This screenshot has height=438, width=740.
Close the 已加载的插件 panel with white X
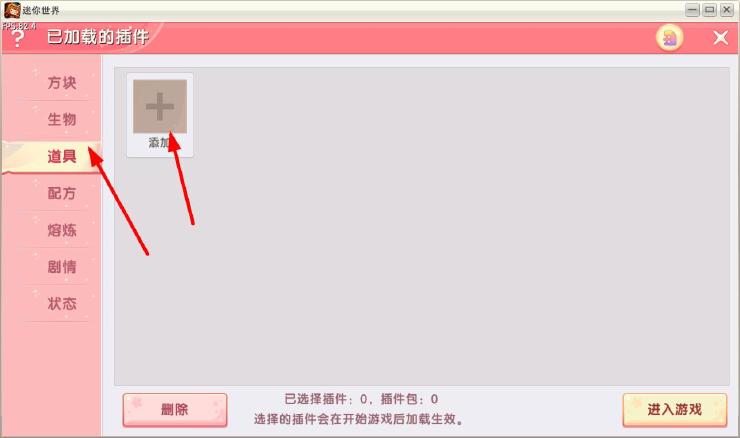click(x=721, y=38)
